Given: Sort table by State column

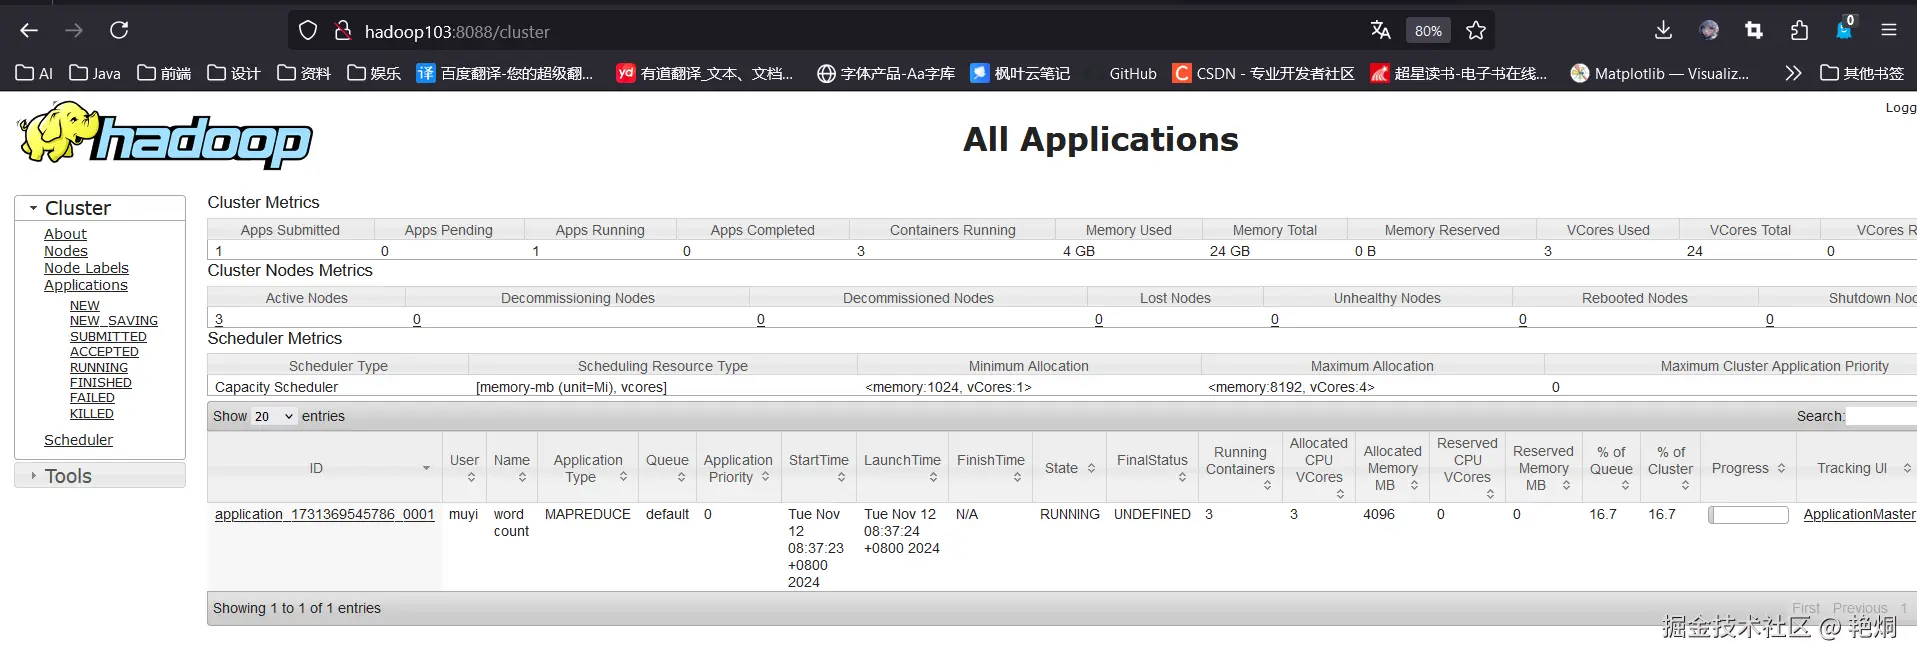Looking at the screenshot, I should (x=1069, y=468).
